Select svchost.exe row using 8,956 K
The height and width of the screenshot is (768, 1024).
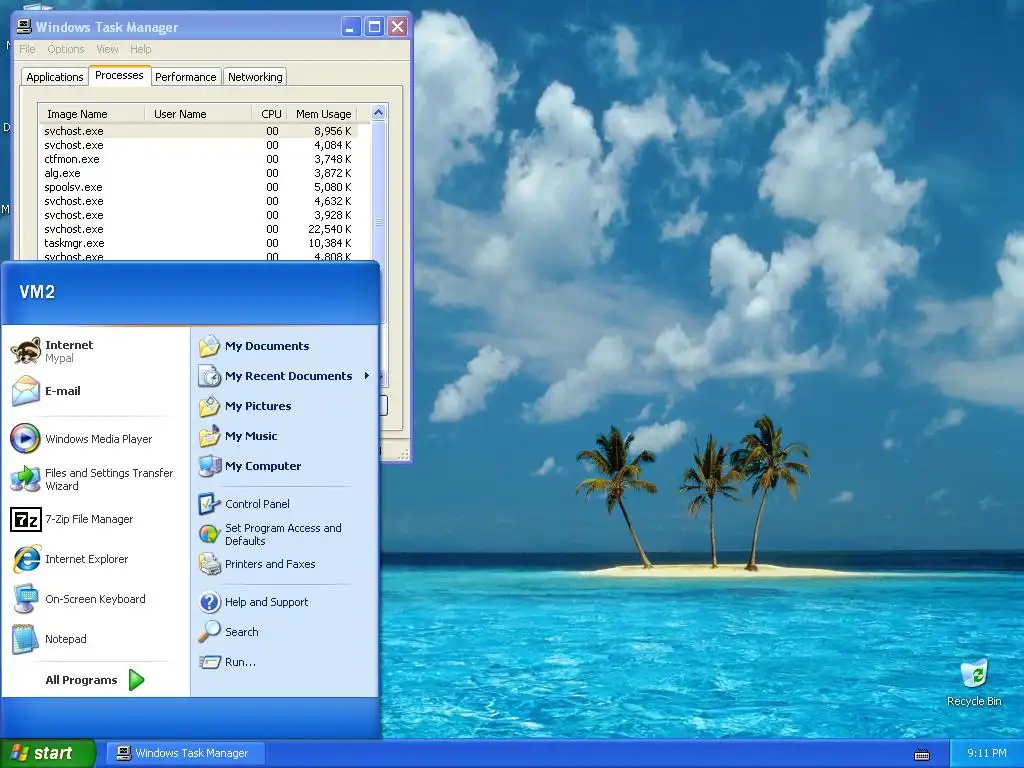pos(199,131)
